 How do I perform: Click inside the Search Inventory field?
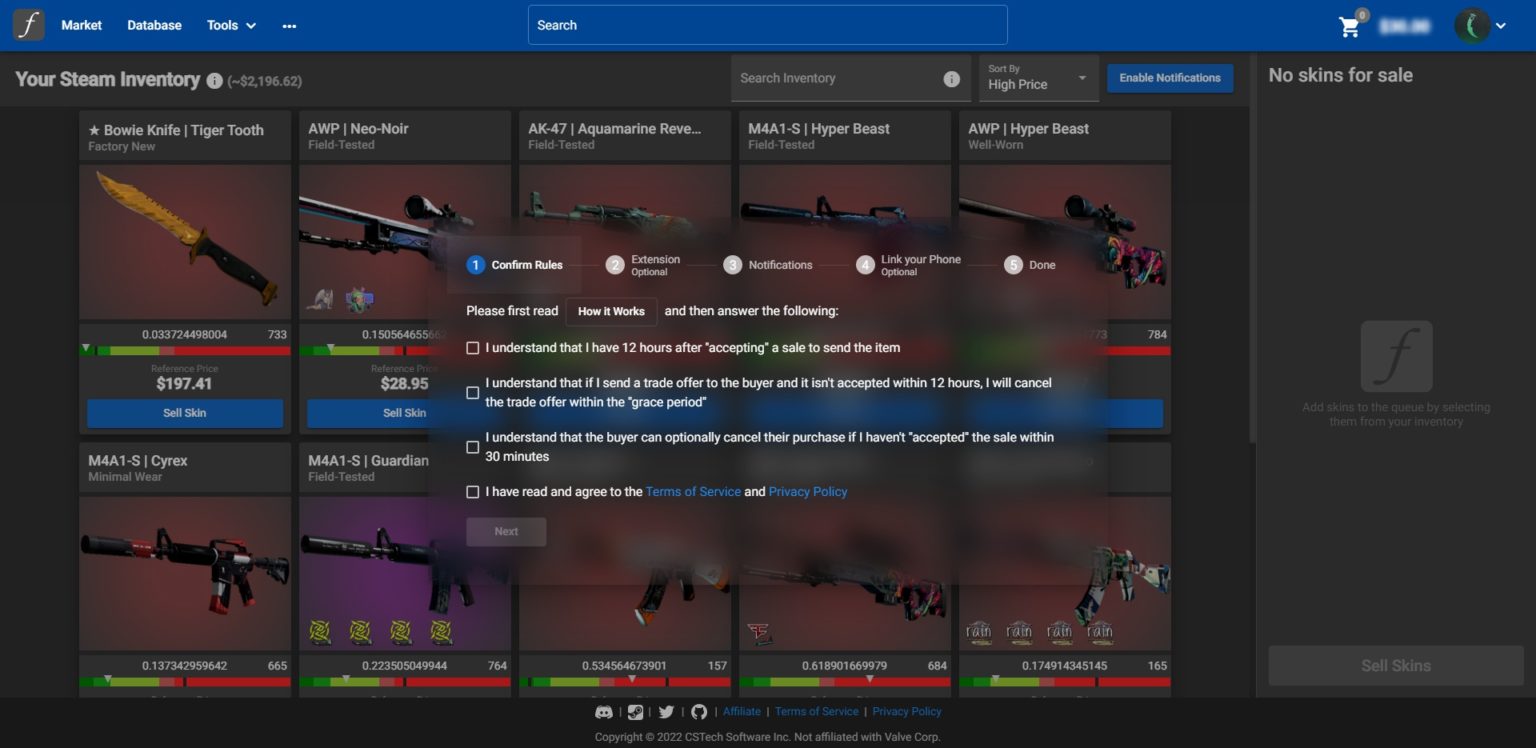pos(830,77)
